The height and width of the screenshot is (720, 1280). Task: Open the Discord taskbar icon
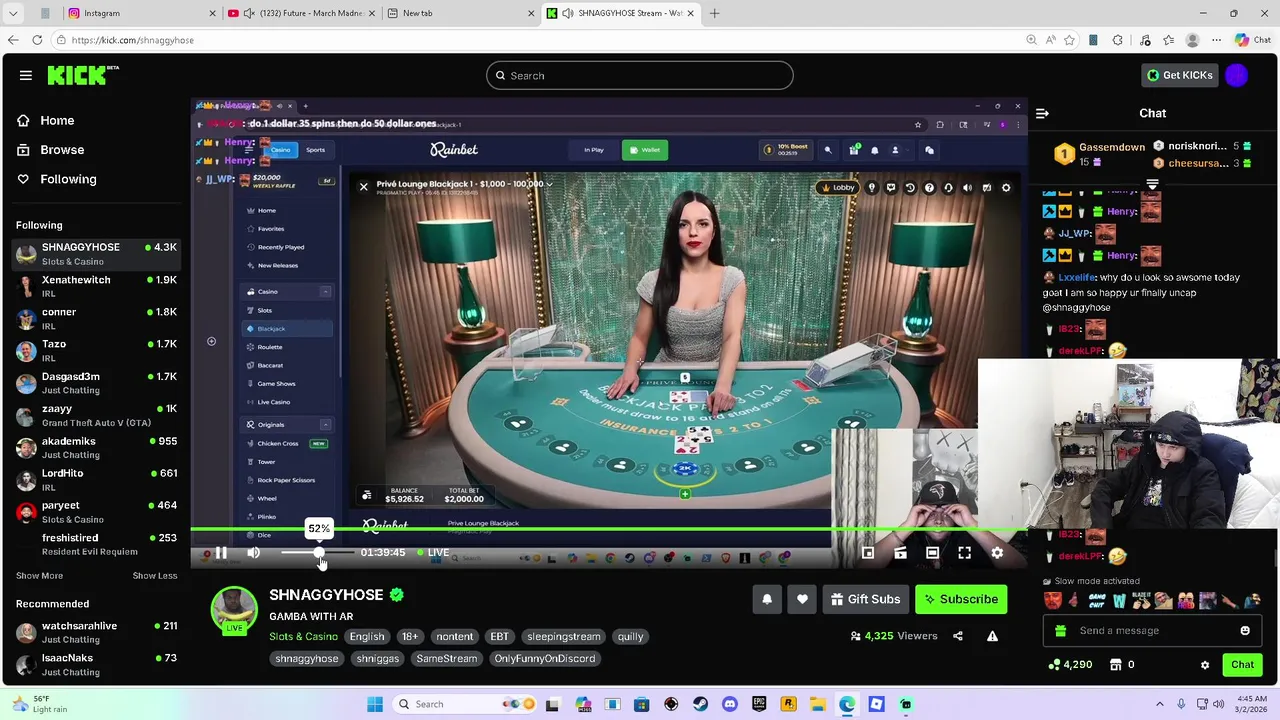tap(730, 704)
